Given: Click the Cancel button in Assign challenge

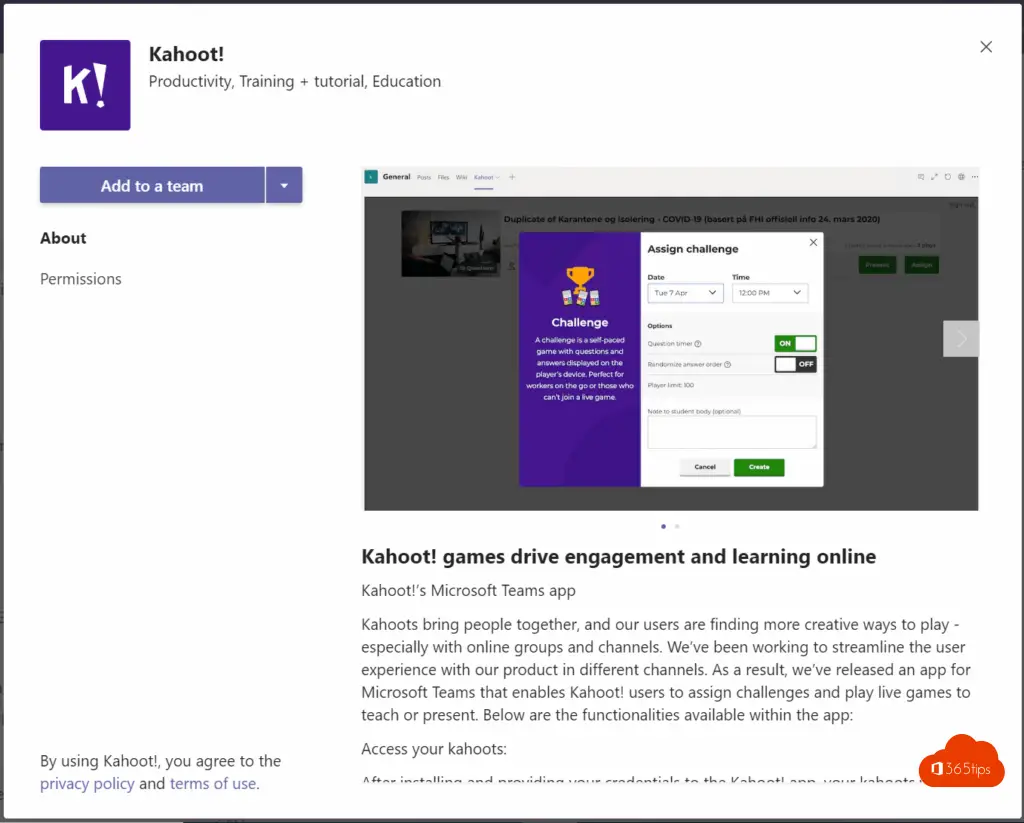Looking at the screenshot, I should pyautogui.click(x=705, y=467).
